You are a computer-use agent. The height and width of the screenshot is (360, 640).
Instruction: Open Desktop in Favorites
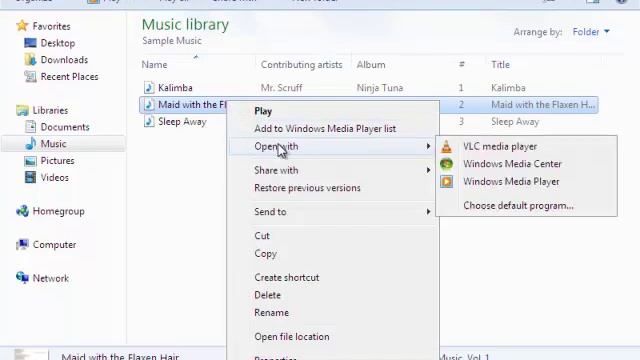[58, 43]
